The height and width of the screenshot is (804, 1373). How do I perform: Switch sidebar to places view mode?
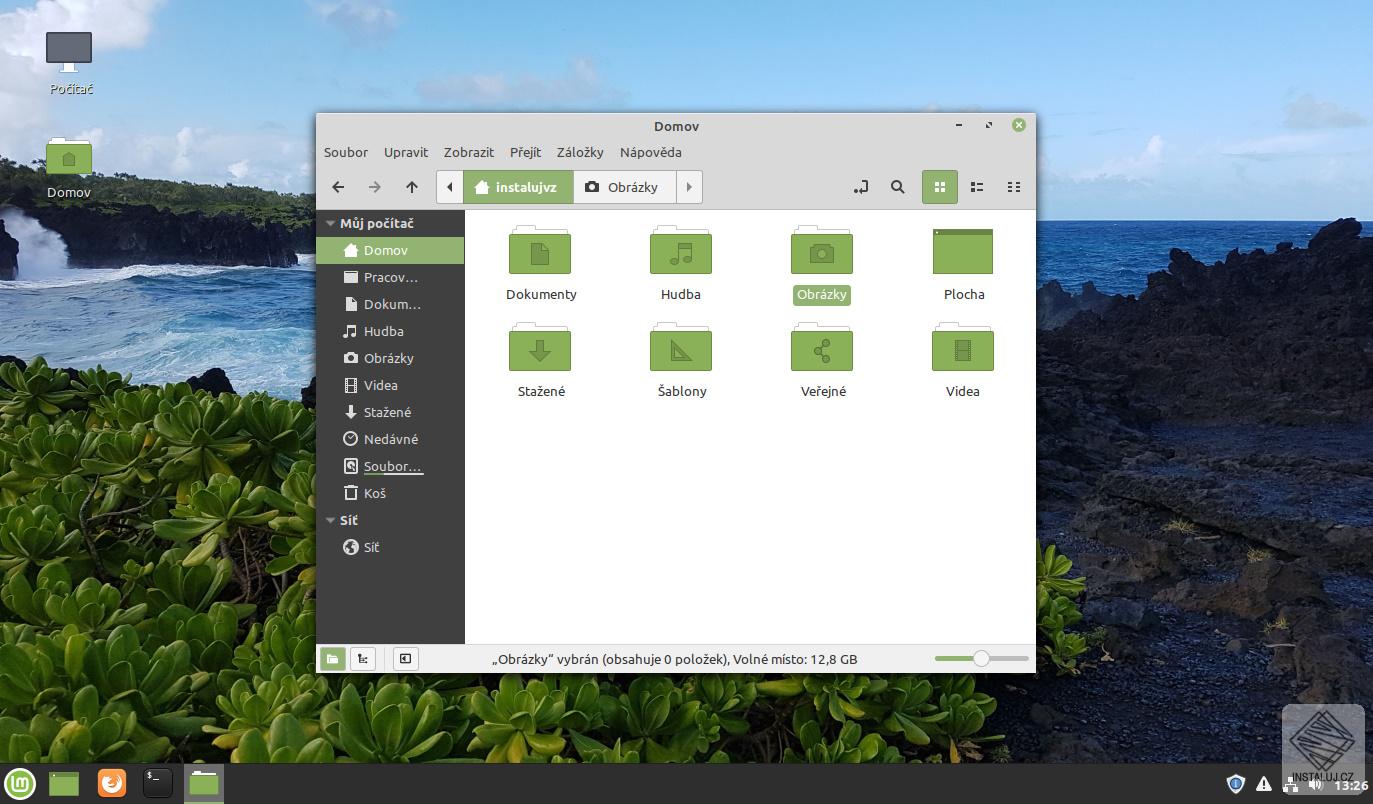point(333,659)
